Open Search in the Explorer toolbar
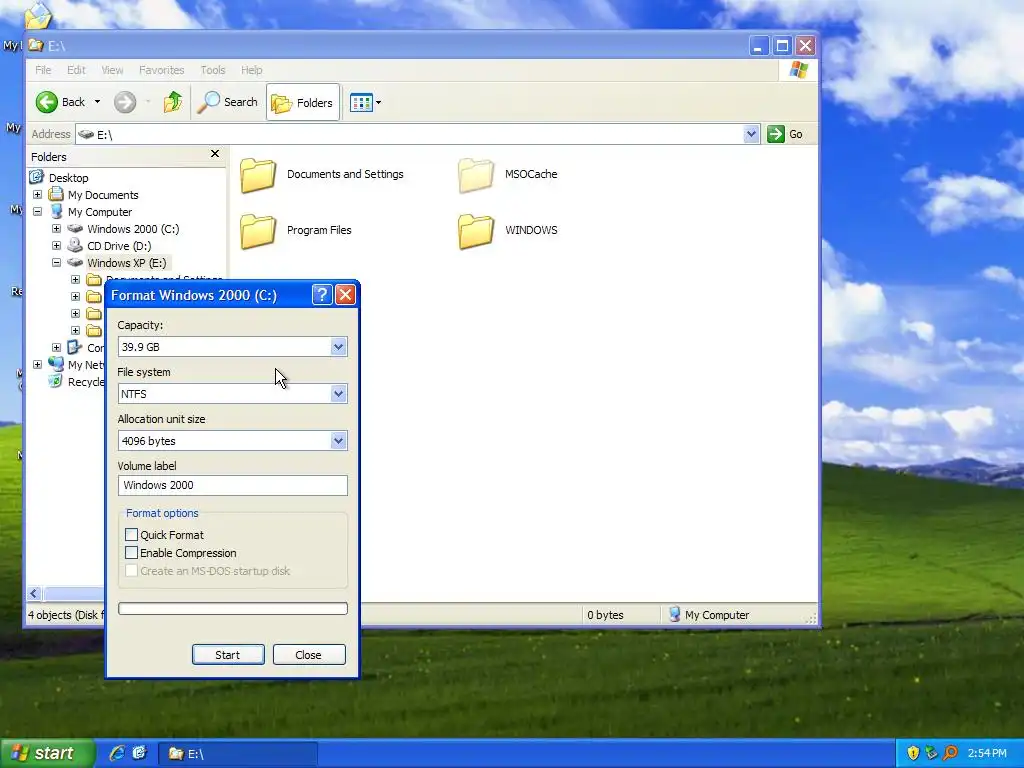Viewport: 1024px width, 768px height. point(227,102)
